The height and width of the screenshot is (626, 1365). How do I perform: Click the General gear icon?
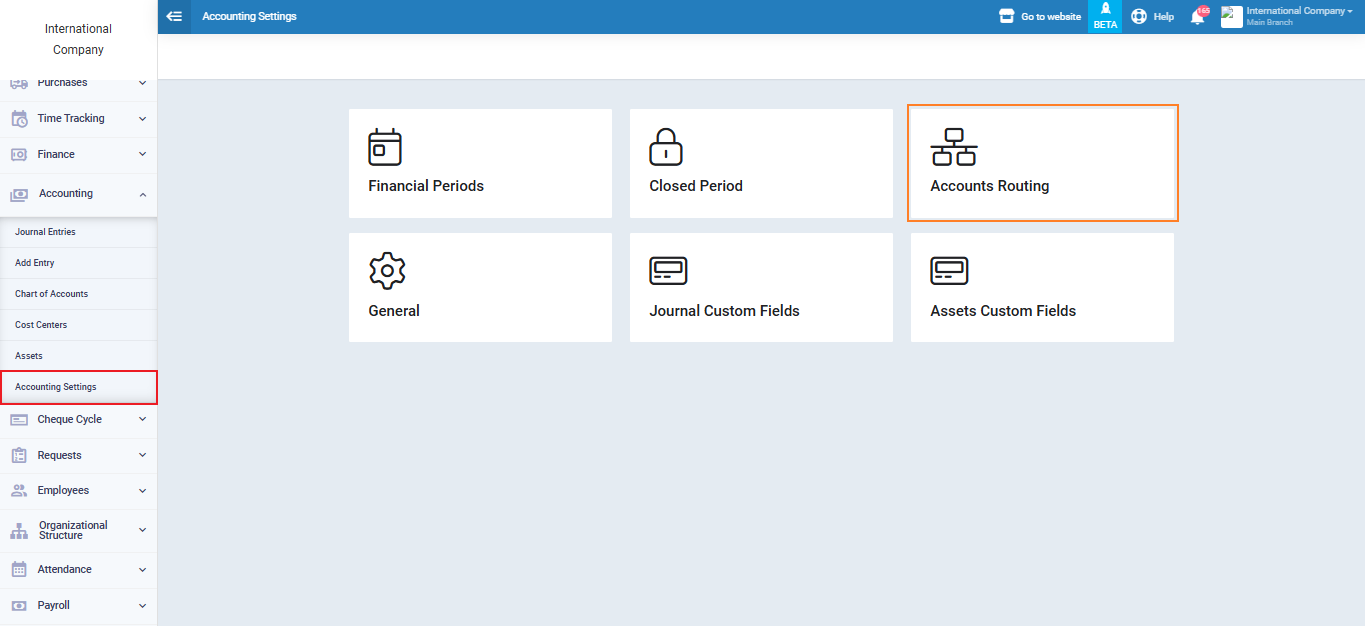[x=387, y=271]
